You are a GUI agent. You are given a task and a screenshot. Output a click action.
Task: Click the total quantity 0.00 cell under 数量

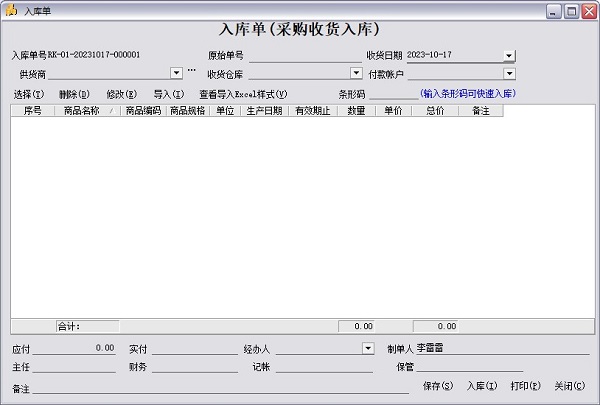pyautogui.click(x=356, y=327)
